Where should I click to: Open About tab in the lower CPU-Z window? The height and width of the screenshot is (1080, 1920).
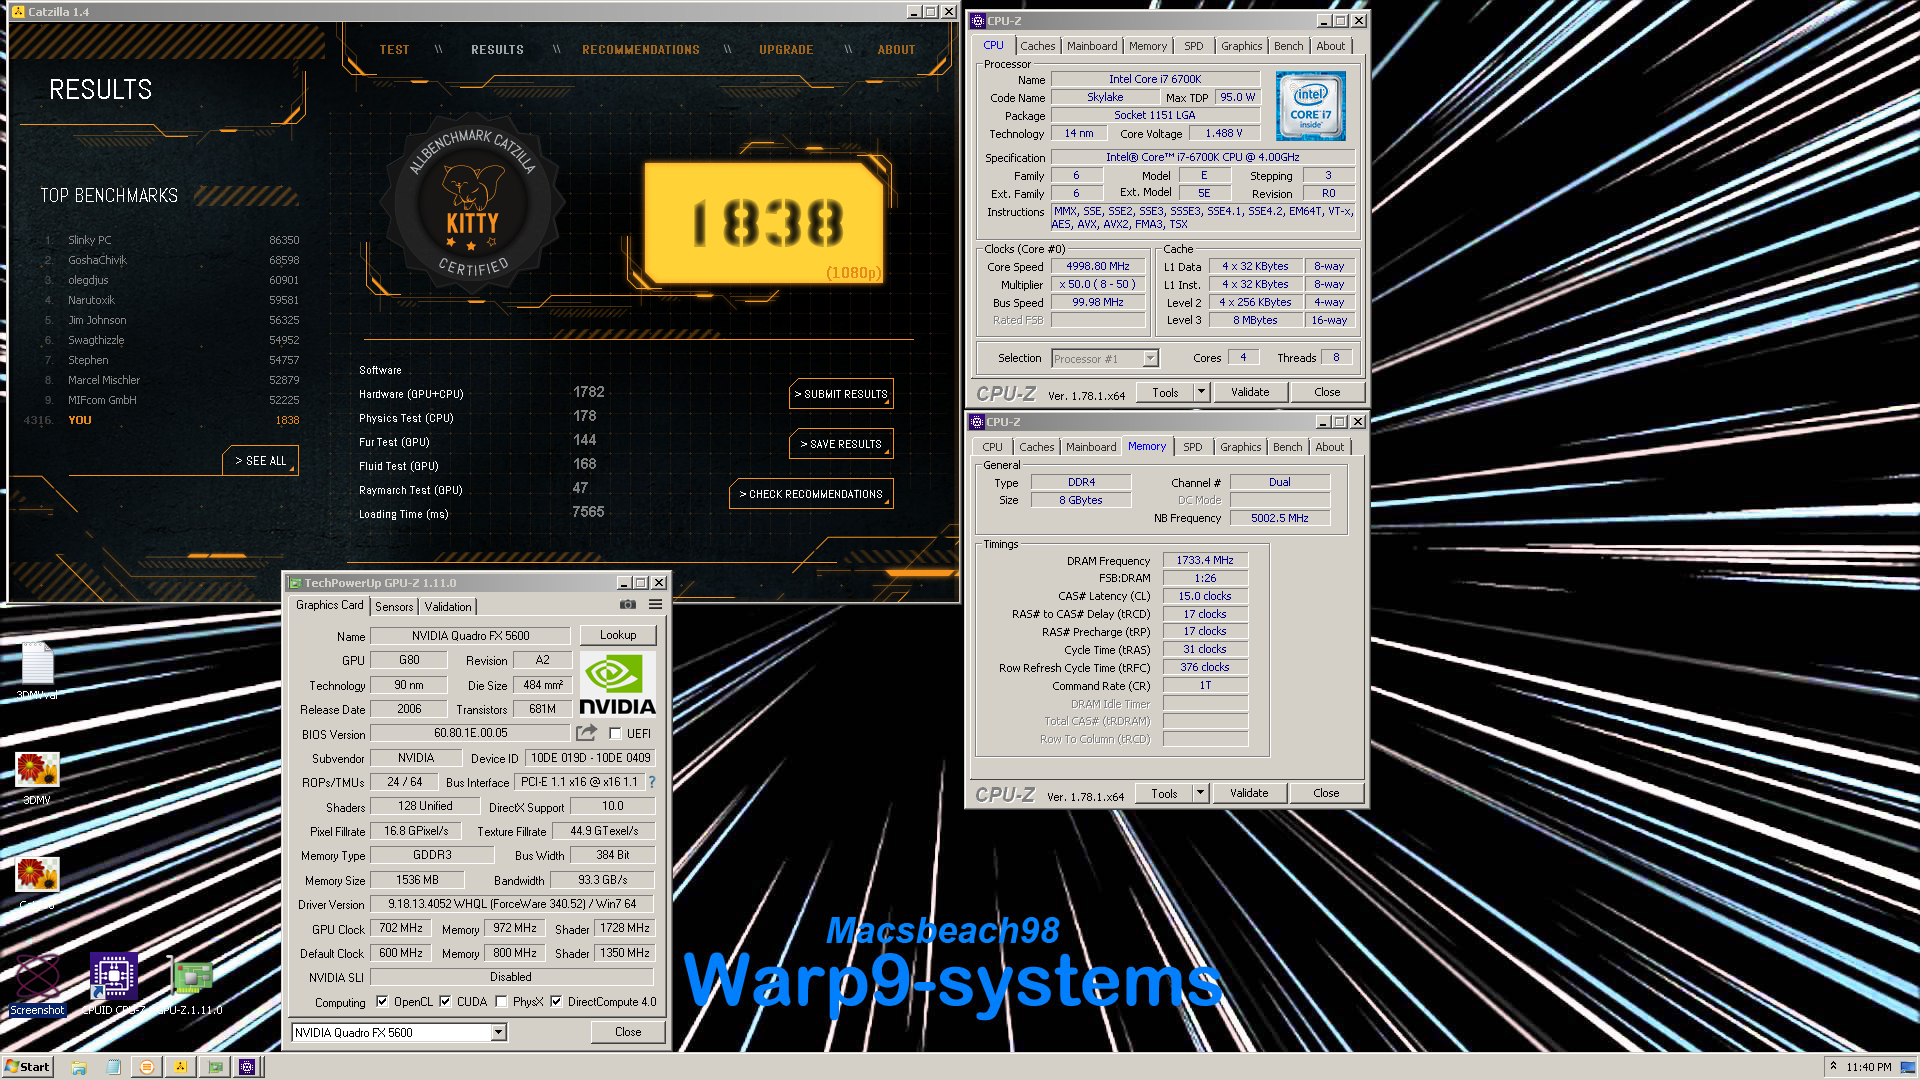[1329, 447]
